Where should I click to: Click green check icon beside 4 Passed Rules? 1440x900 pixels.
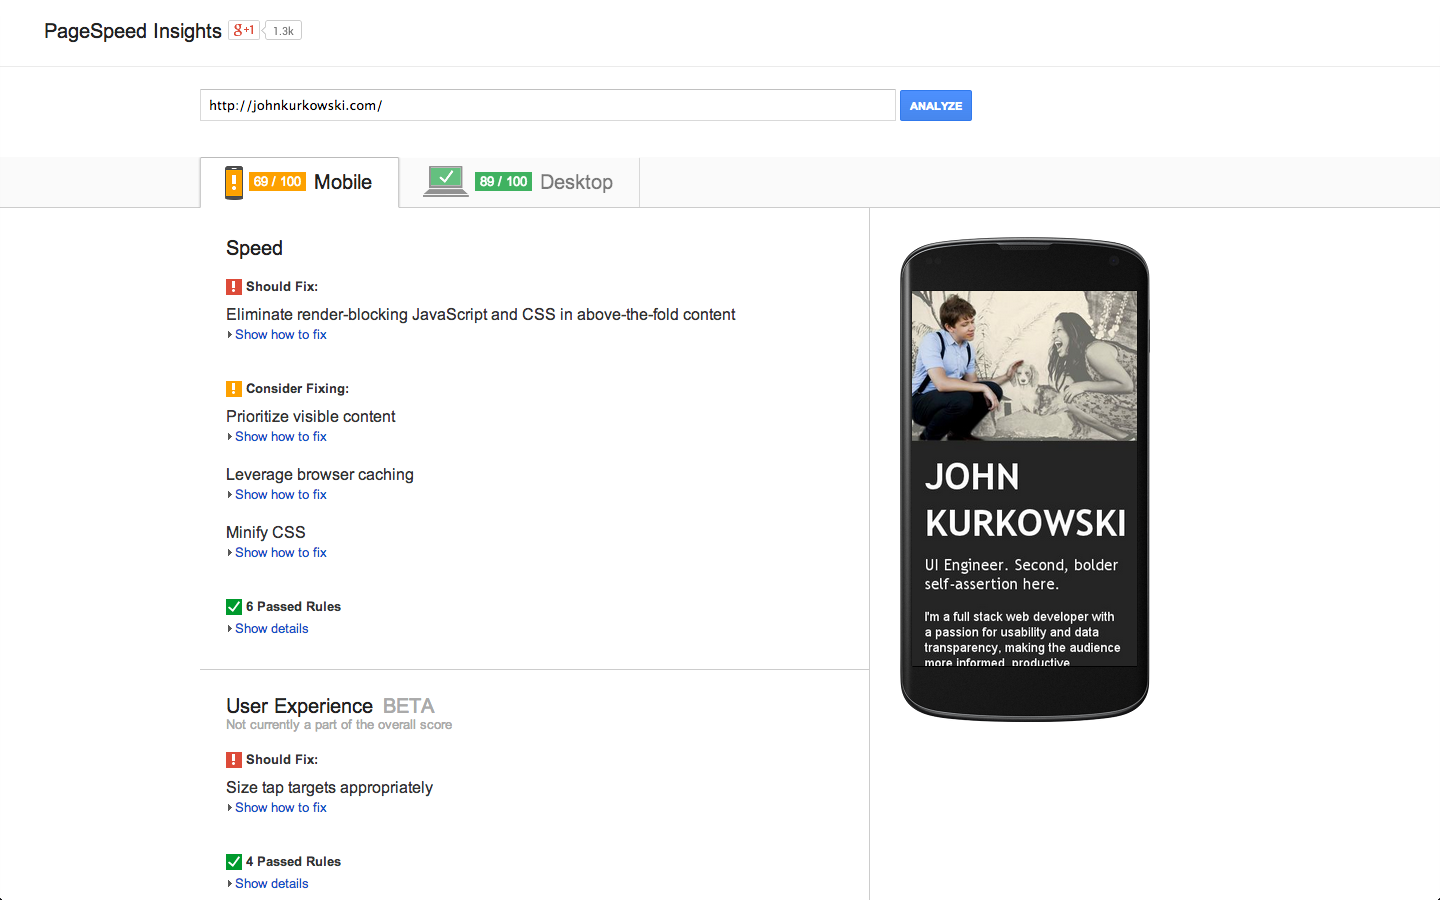(234, 862)
